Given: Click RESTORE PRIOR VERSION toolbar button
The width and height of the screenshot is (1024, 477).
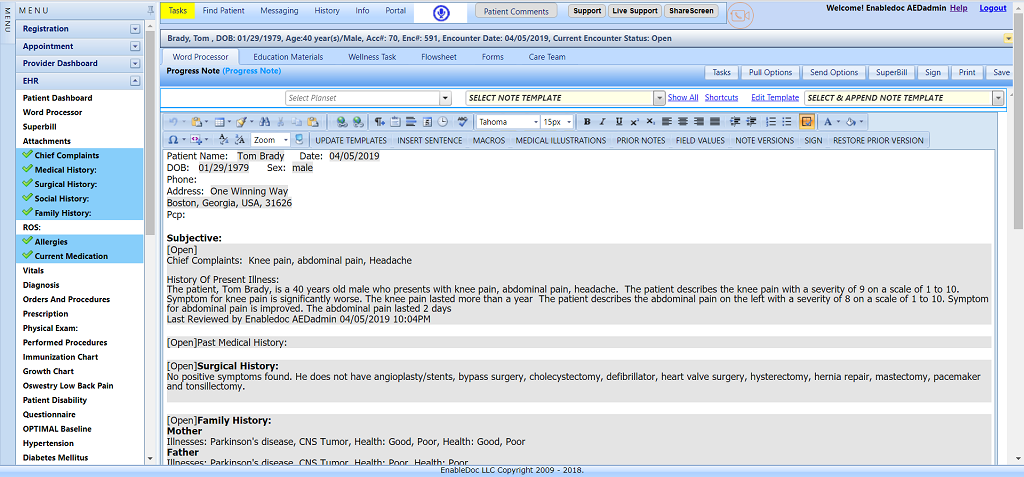Looking at the screenshot, I should pyautogui.click(x=878, y=140).
